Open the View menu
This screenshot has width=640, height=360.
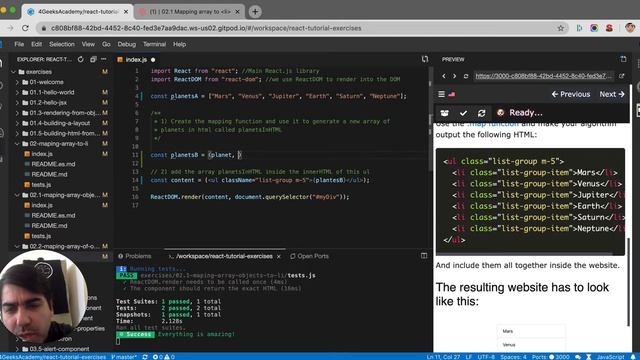[x=88, y=44]
